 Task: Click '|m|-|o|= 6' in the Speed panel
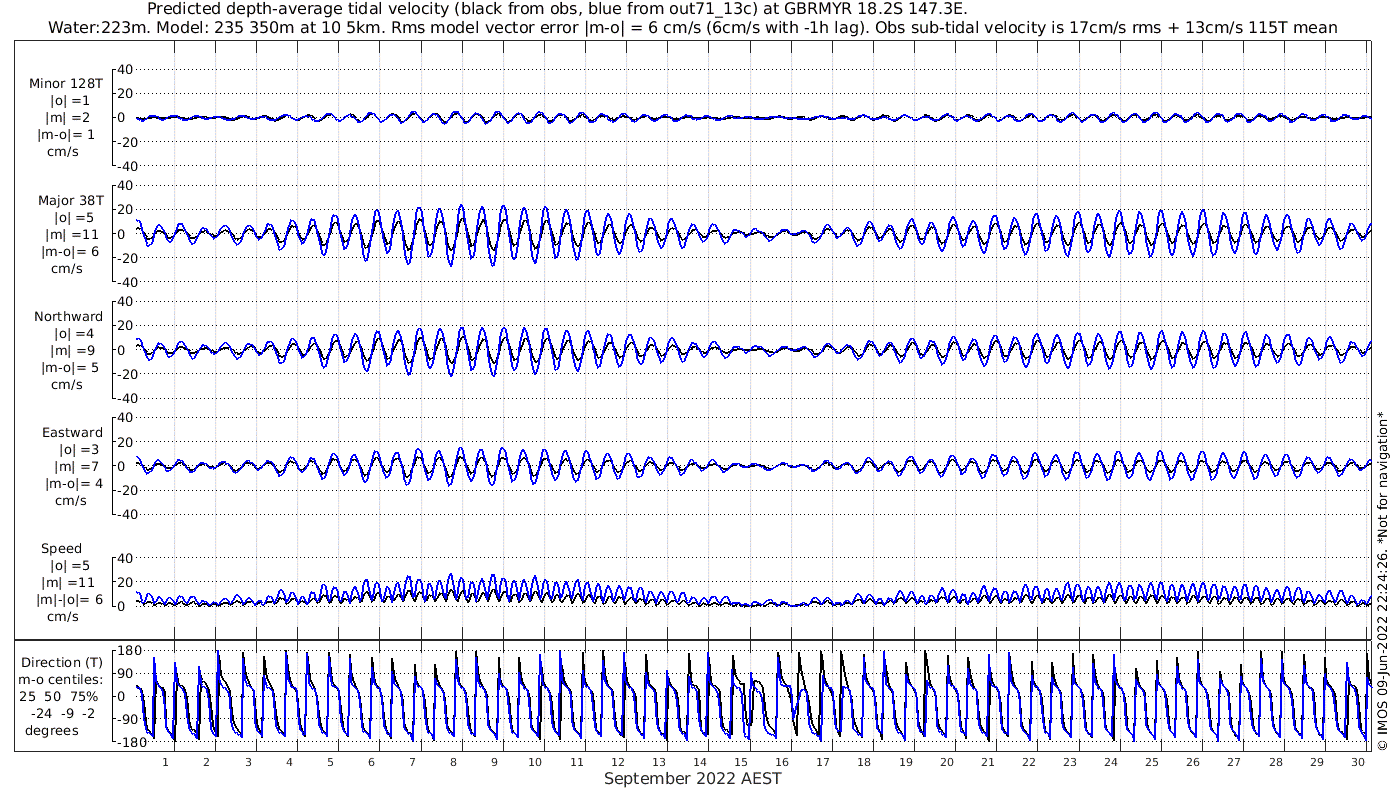click(68, 599)
